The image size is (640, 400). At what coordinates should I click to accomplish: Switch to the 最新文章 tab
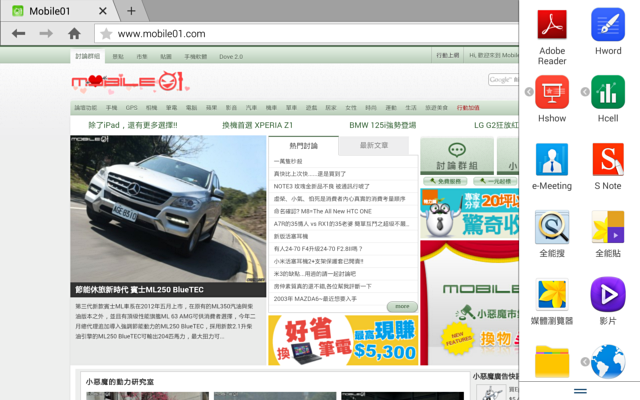click(373, 145)
